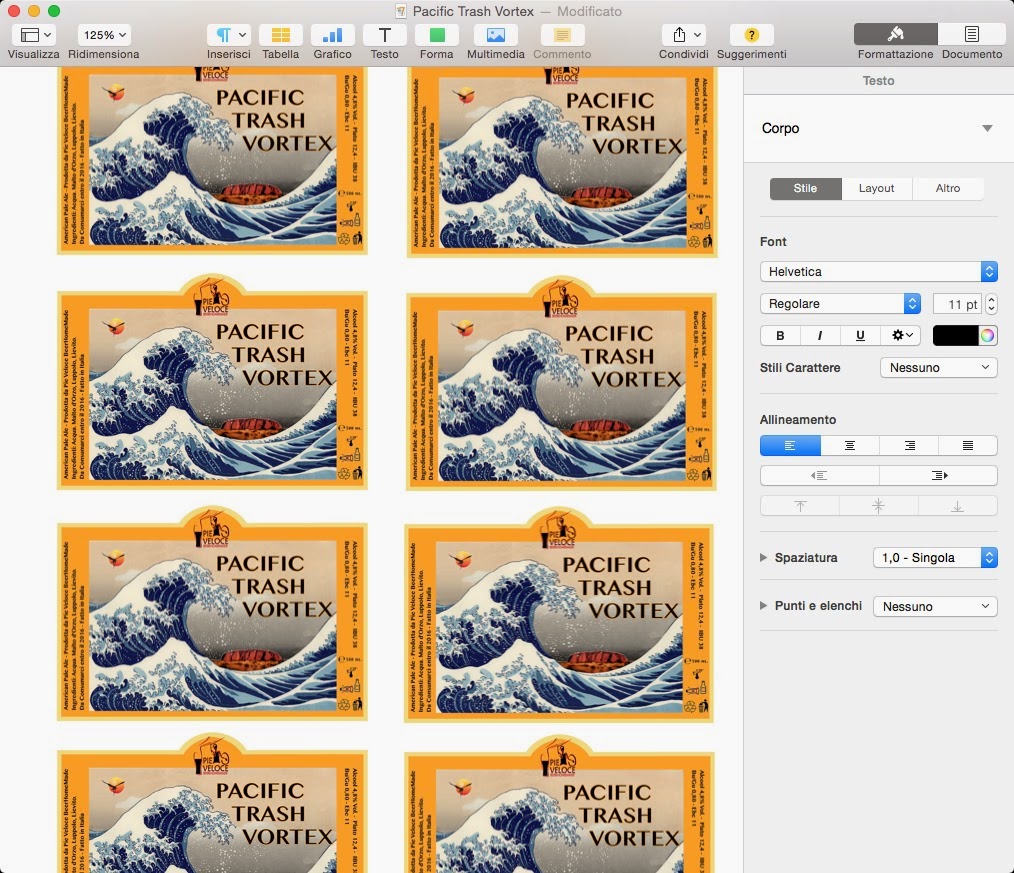Switch to the Altro tab

coord(948,188)
